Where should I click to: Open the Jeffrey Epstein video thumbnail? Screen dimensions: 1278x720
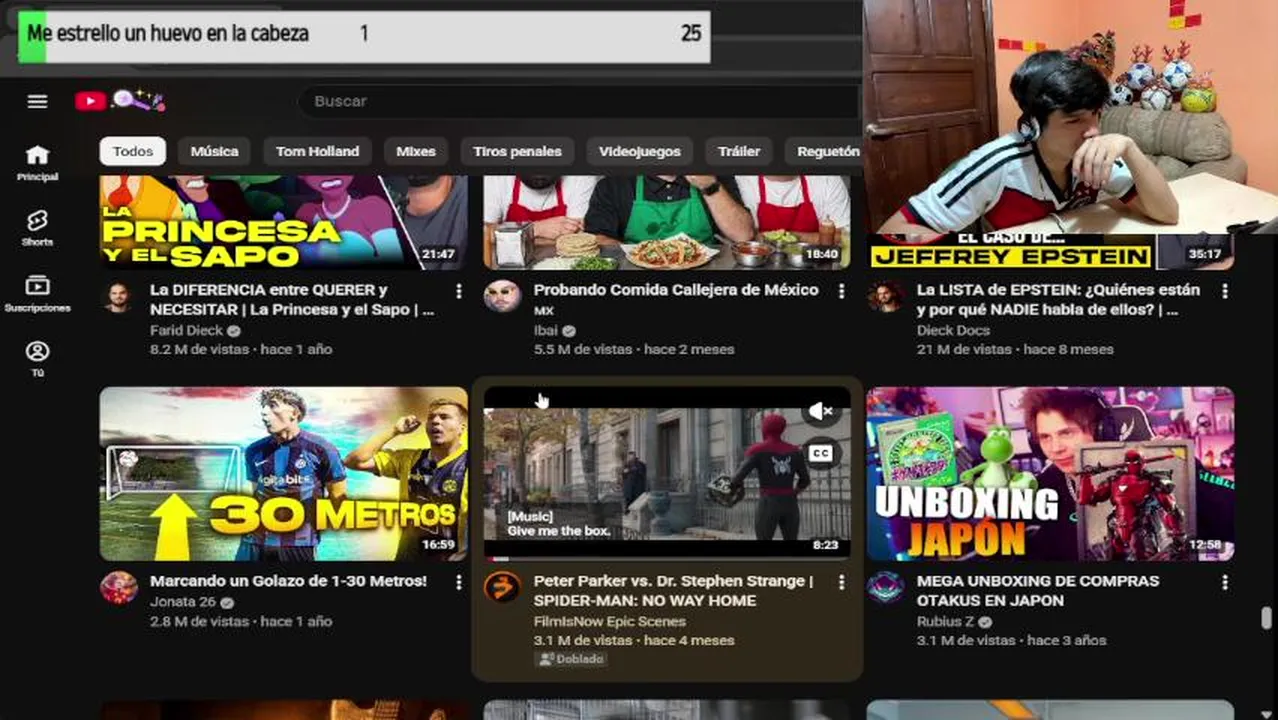point(1050,251)
